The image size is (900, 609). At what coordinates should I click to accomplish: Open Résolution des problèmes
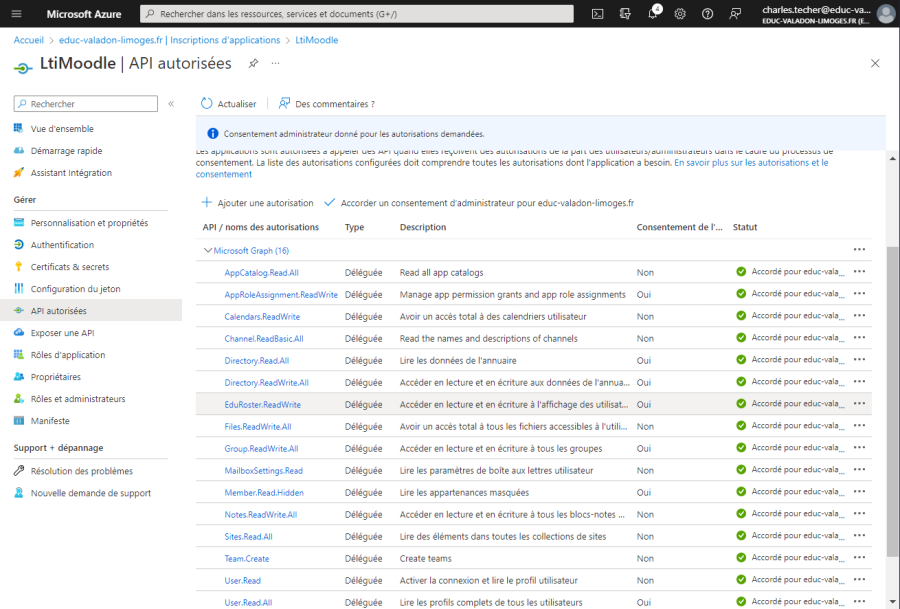click(x=82, y=471)
